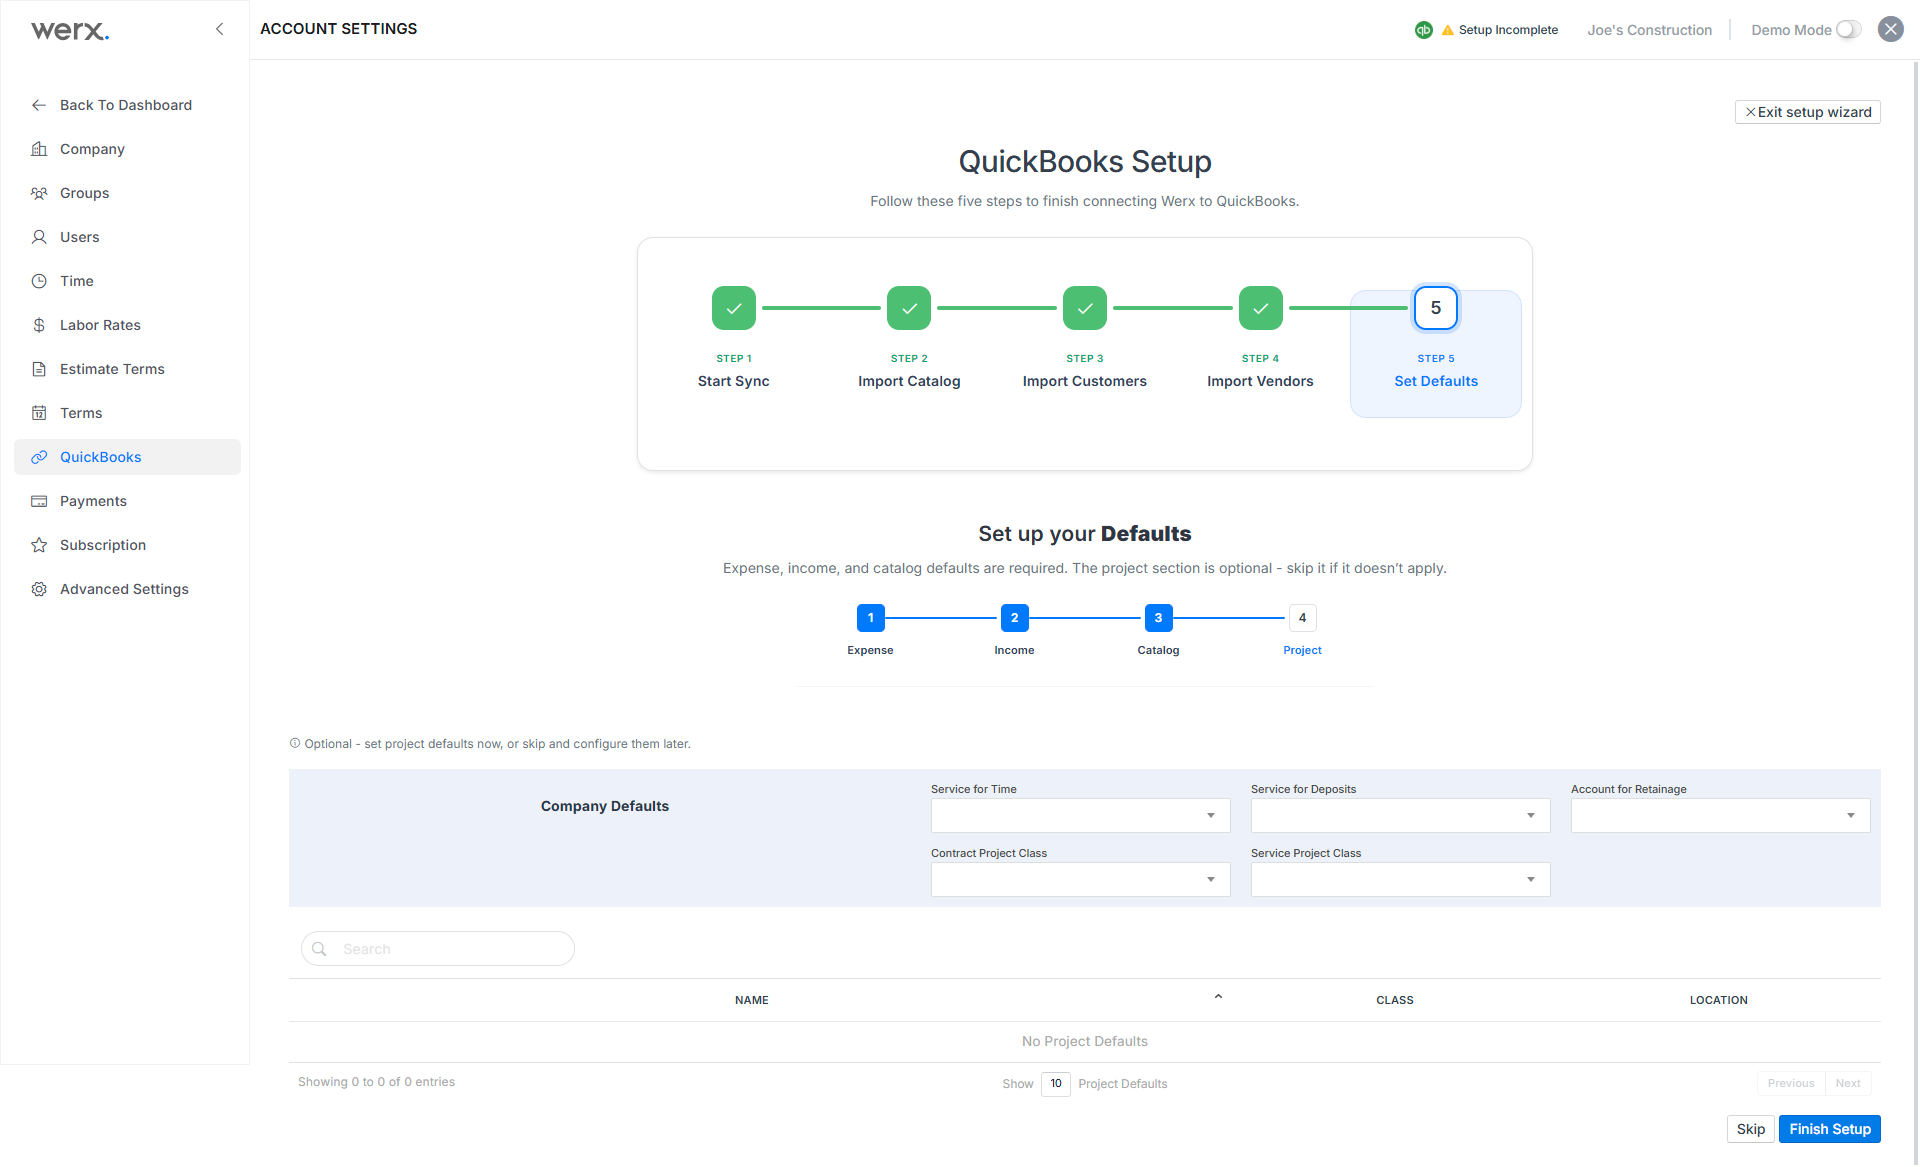Click the Subscription star icon
This screenshot has height=1167, width=1920.
point(39,545)
